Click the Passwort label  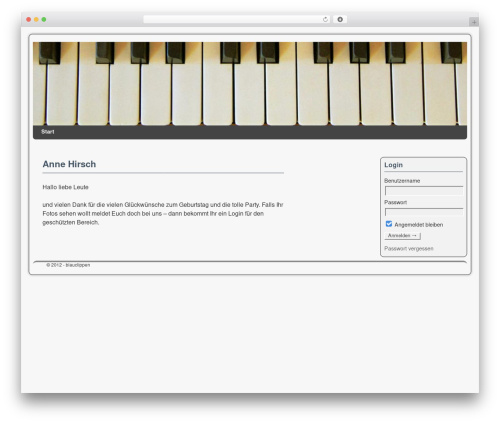[395, 202]
